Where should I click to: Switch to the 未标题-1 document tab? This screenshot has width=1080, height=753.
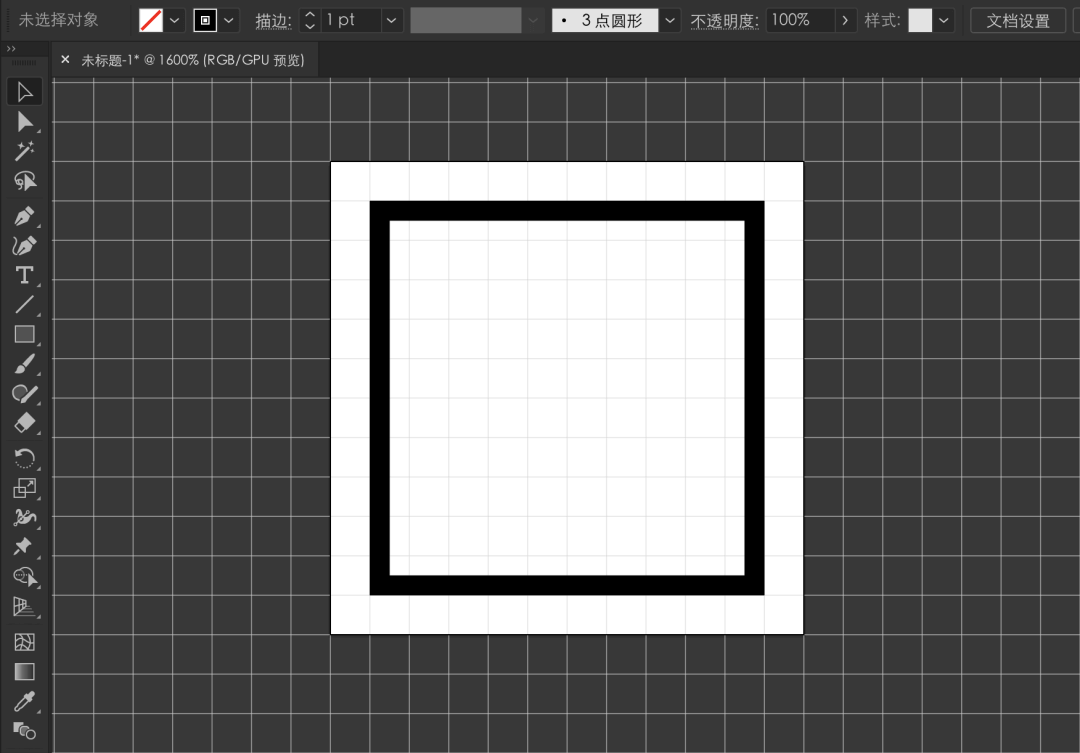coord(193,60)
